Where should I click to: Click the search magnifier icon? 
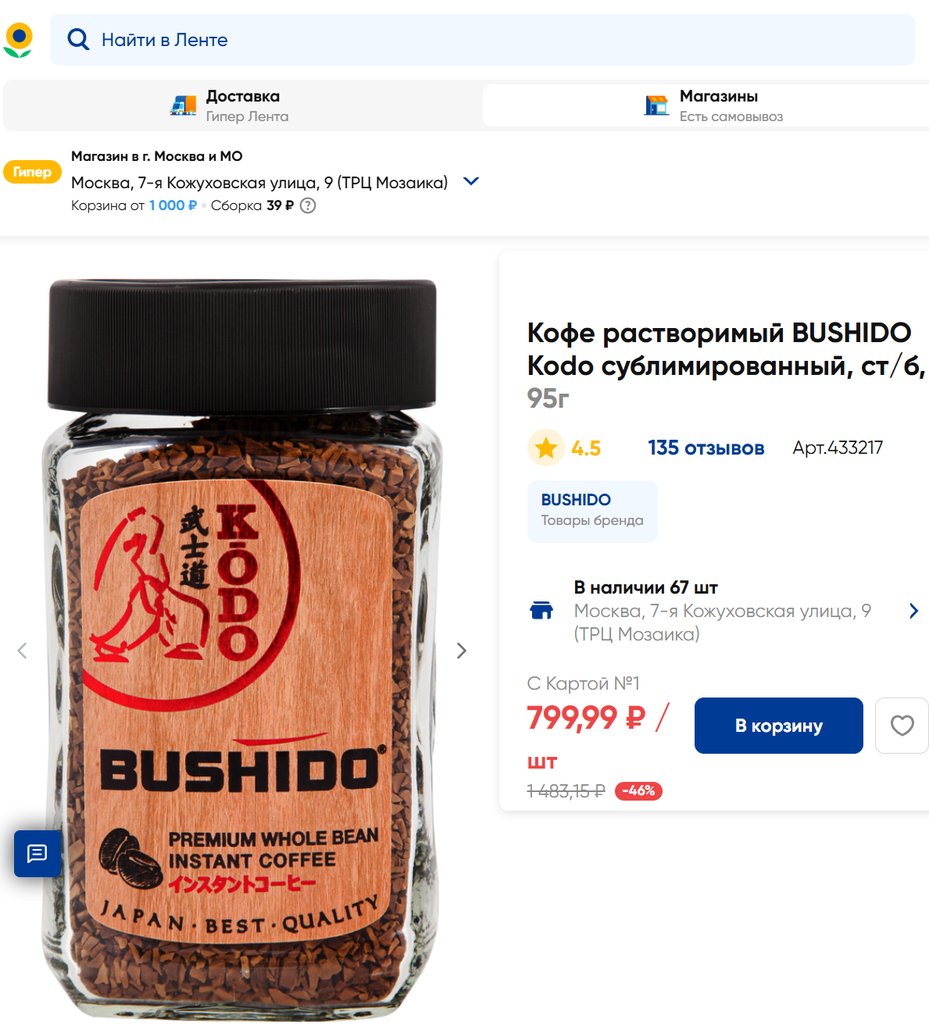tap(78, 40)
